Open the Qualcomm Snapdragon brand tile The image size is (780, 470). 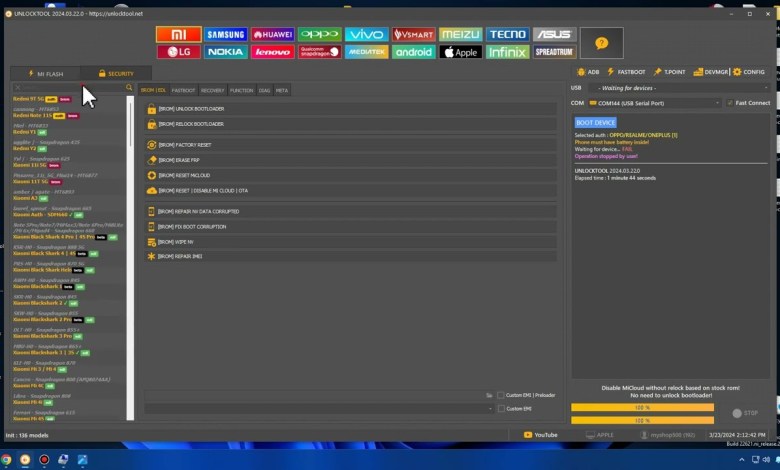tap(319, 52)
